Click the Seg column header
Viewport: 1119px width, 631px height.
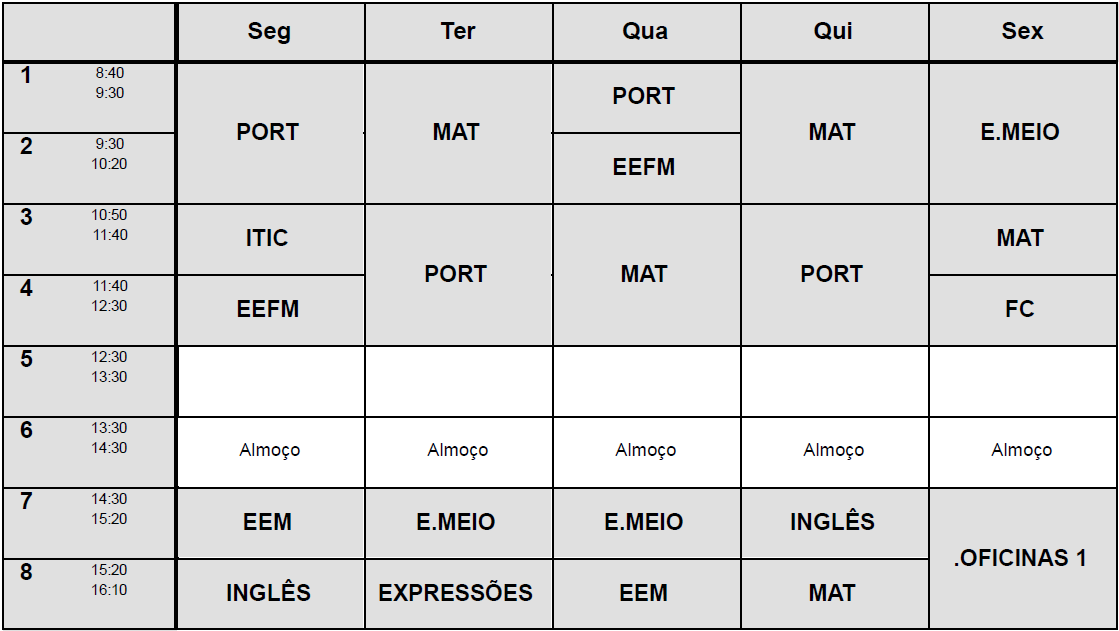[x=269, y=32]
